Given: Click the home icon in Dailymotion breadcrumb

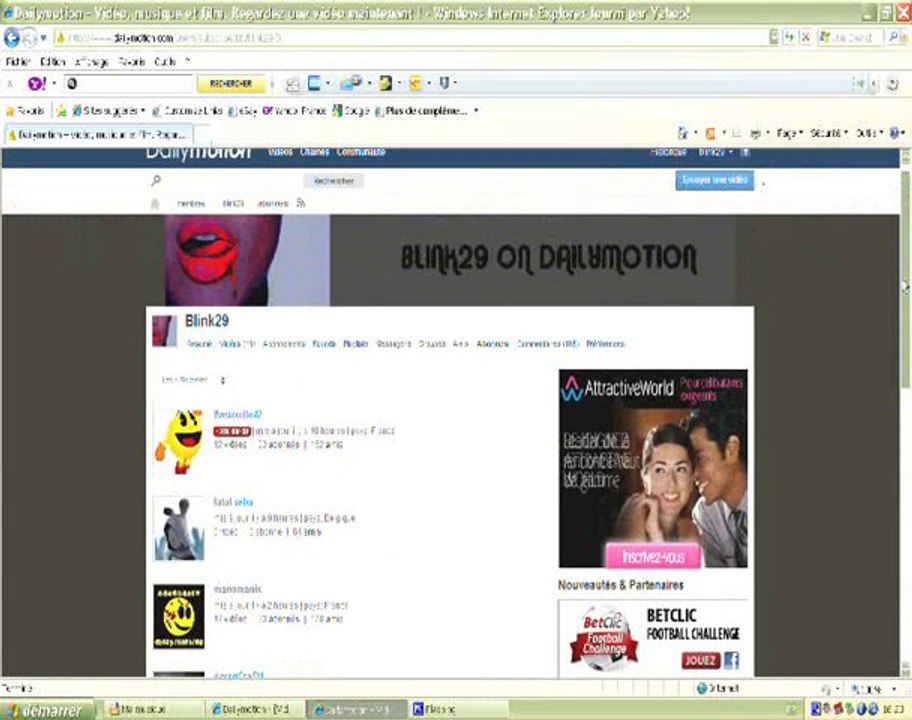Looking at the screenshot, I should tap(155, 204).
